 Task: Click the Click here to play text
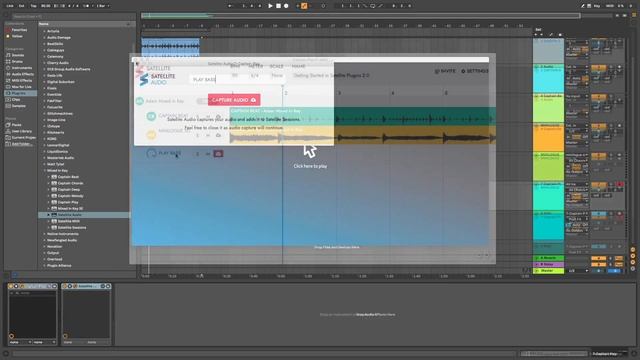tap(310, 166)
